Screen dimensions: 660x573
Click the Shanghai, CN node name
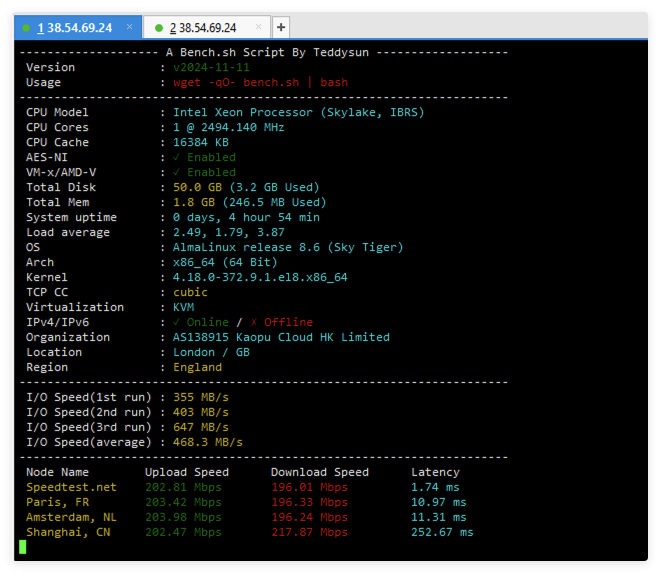pos(68,532)
